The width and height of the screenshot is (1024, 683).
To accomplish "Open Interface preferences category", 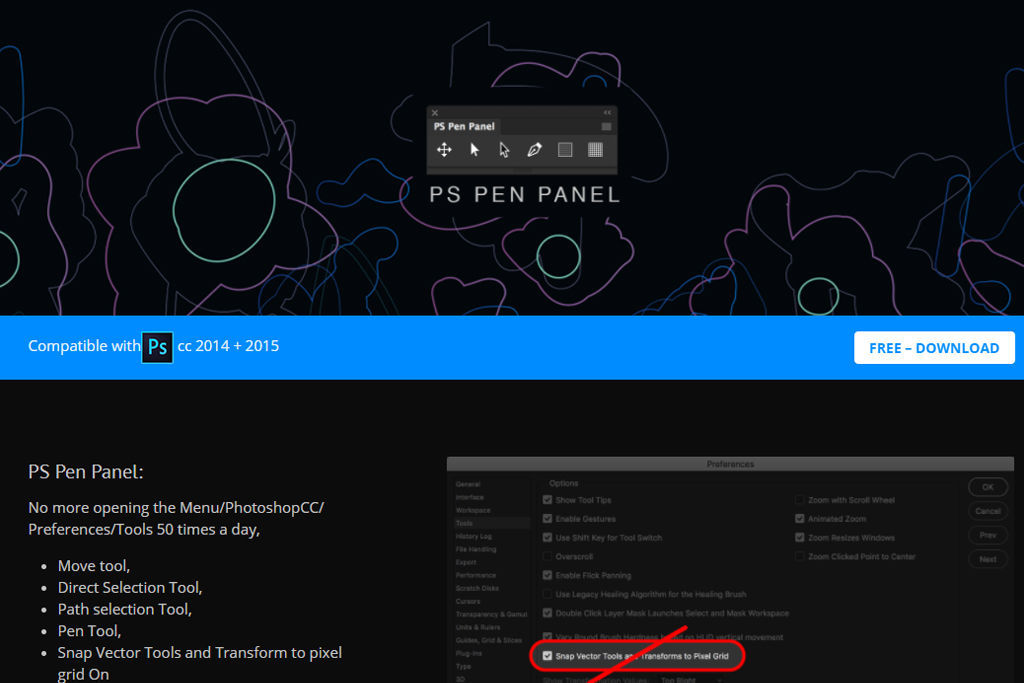I will click(470, 497).
